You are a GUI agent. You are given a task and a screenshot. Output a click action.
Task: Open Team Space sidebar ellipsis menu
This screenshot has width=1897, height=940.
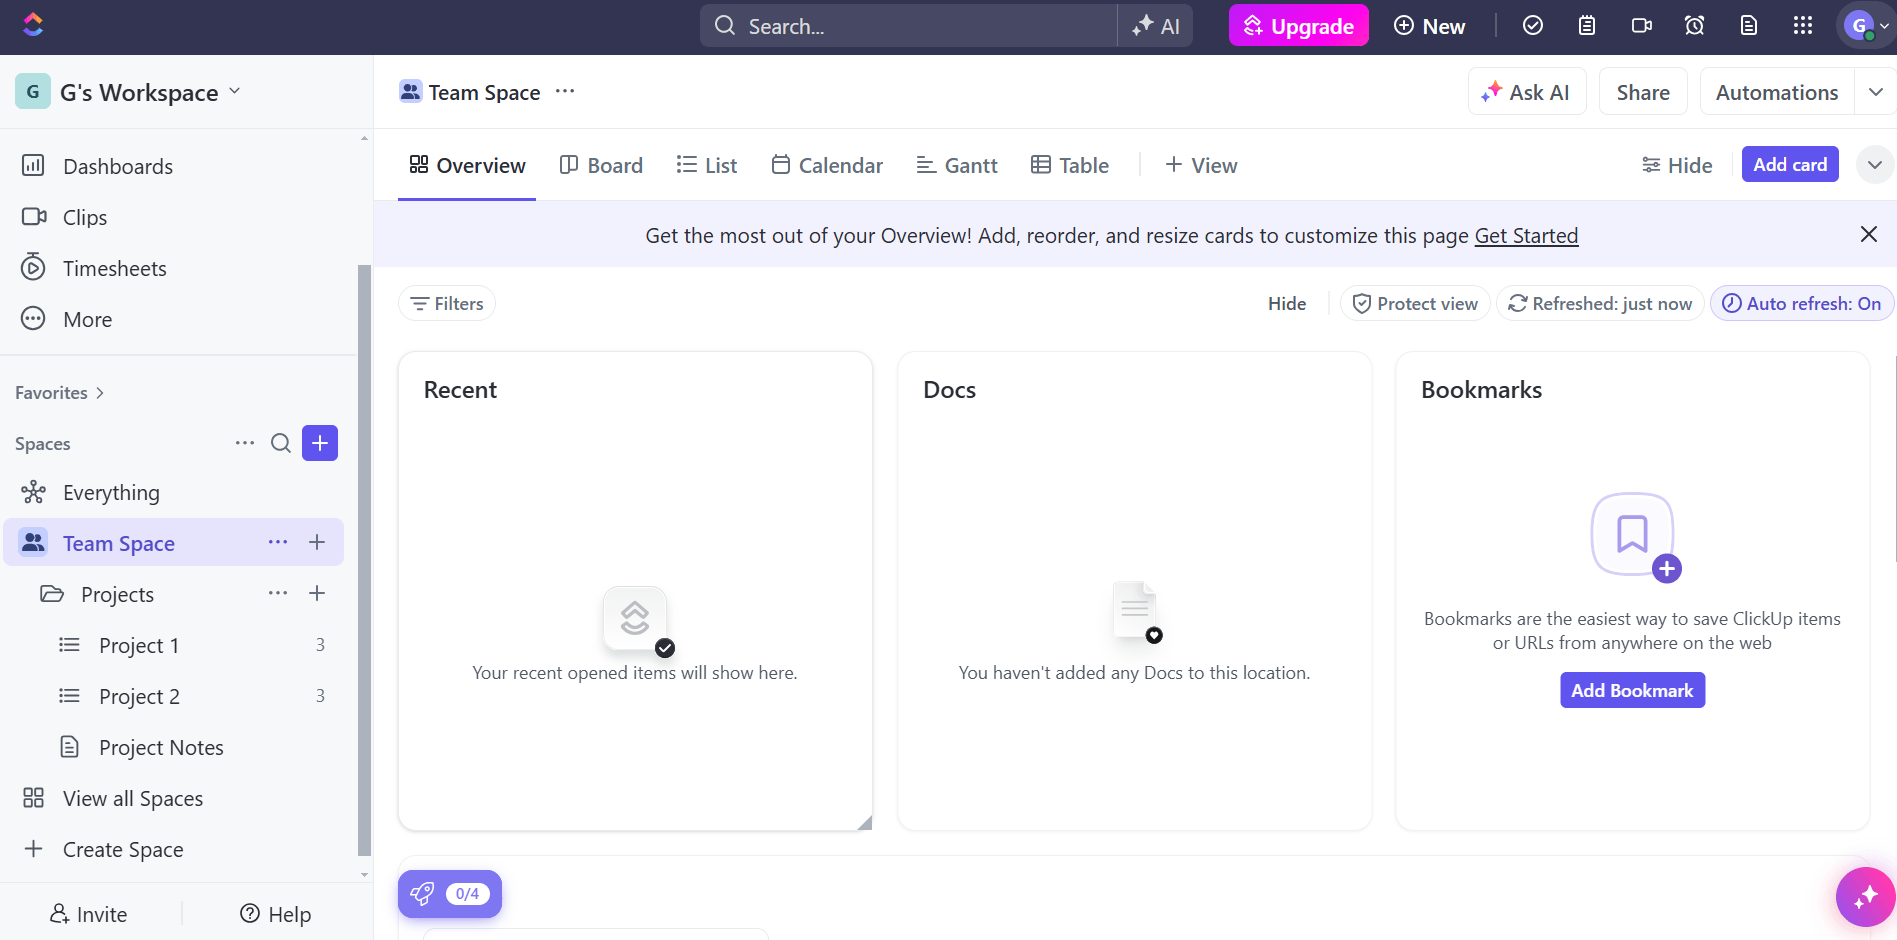(x=278, y=542)
